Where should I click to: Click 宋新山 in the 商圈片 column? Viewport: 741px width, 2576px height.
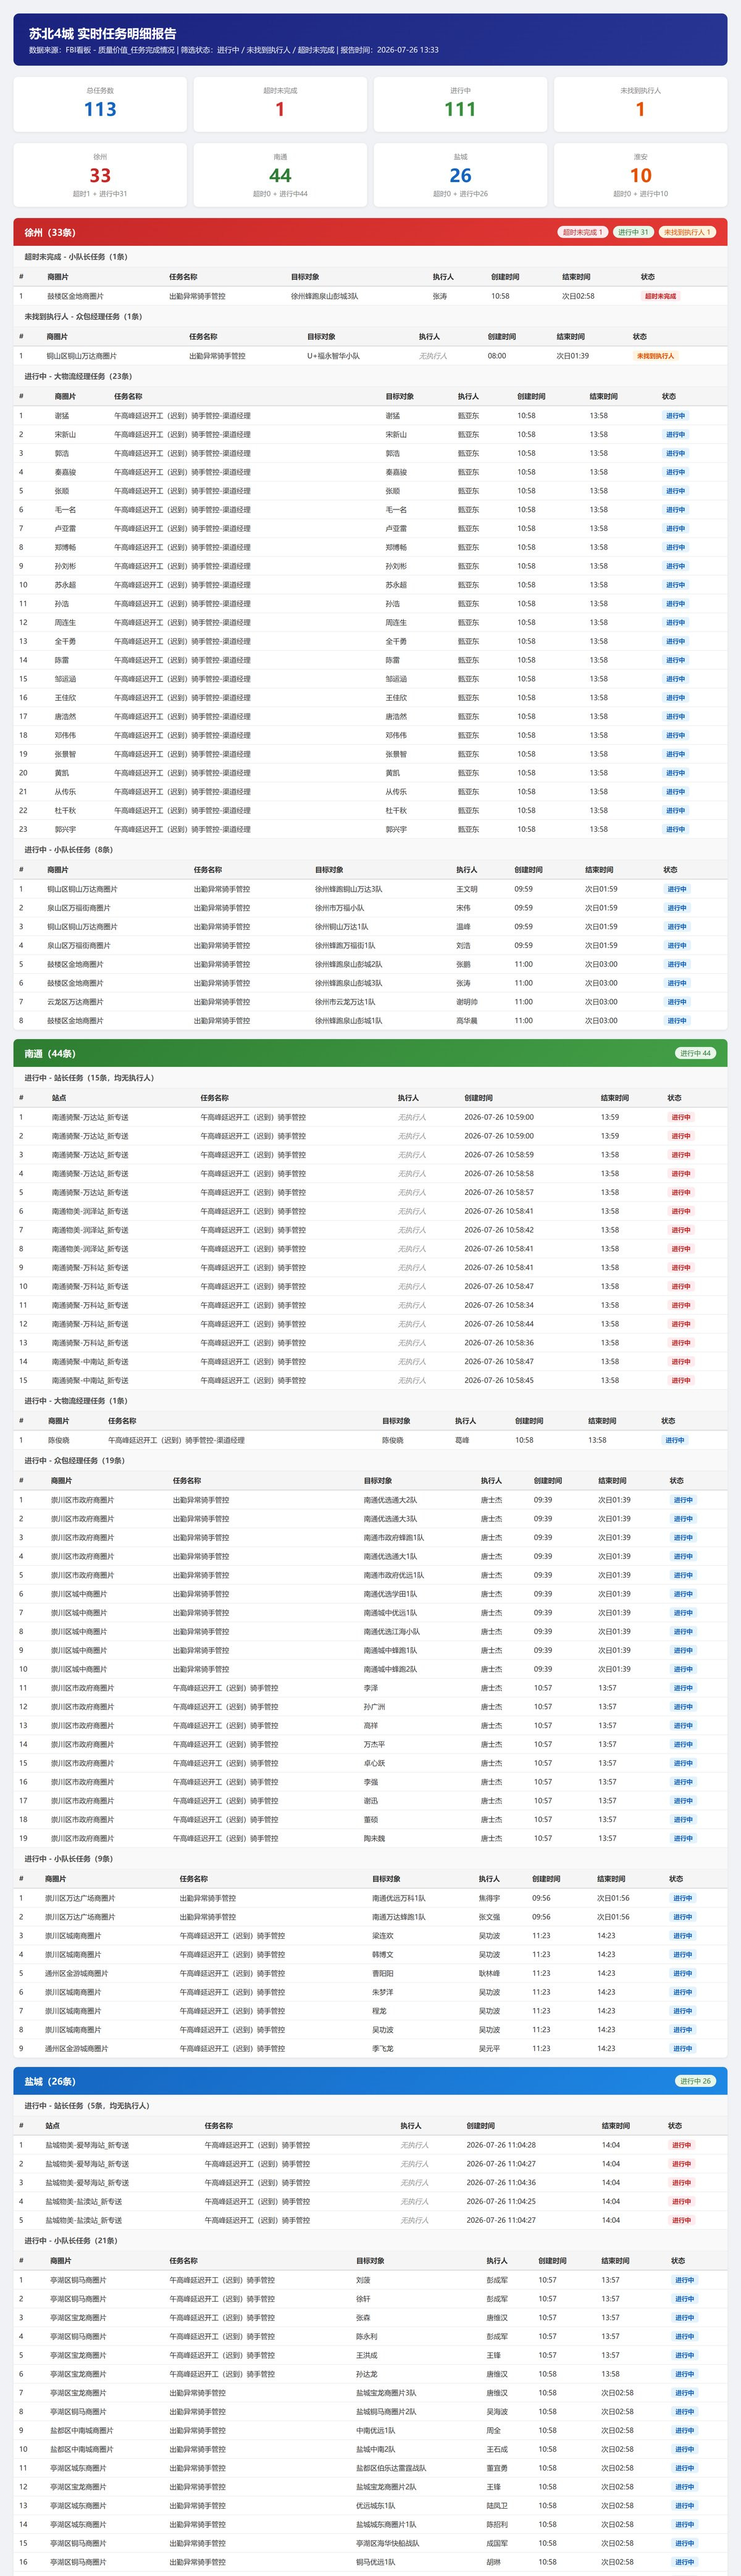[x=65, y=435]
